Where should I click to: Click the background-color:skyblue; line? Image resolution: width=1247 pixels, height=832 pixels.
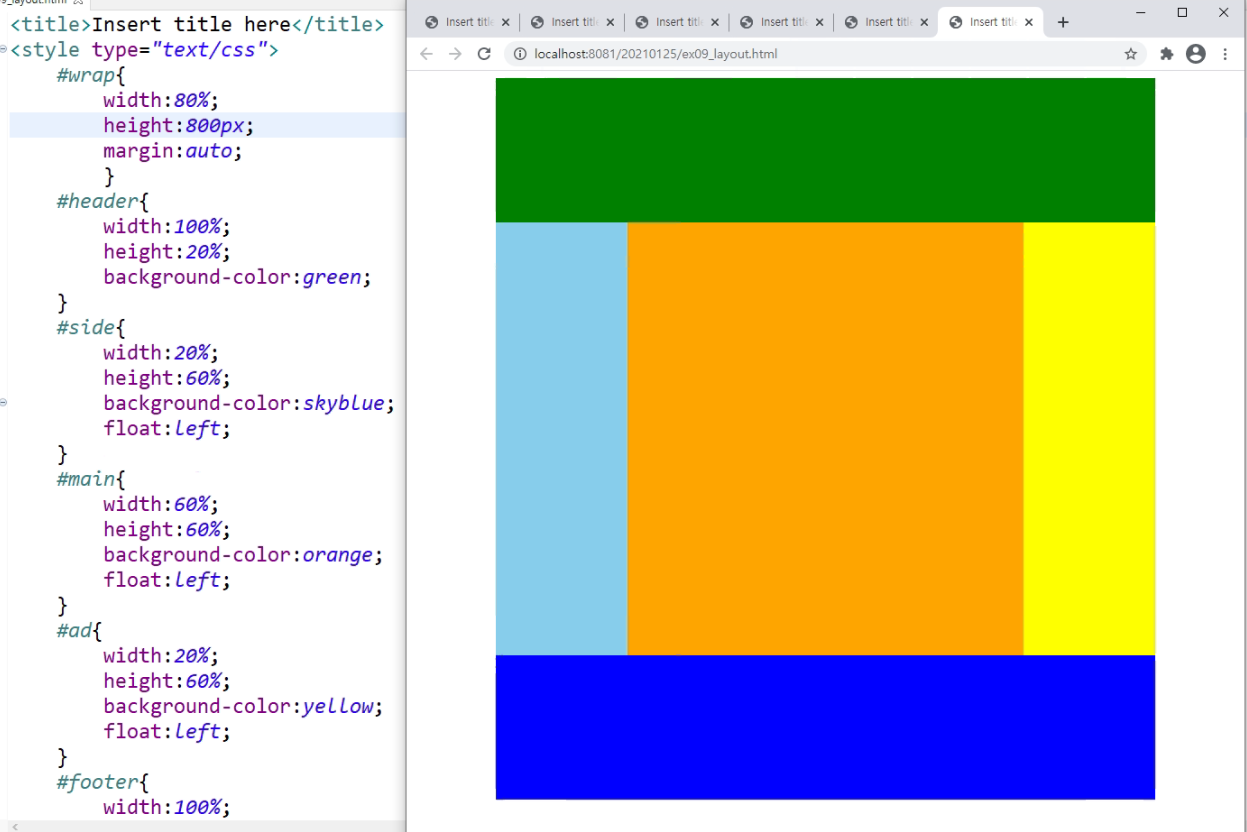click(249, 403)
